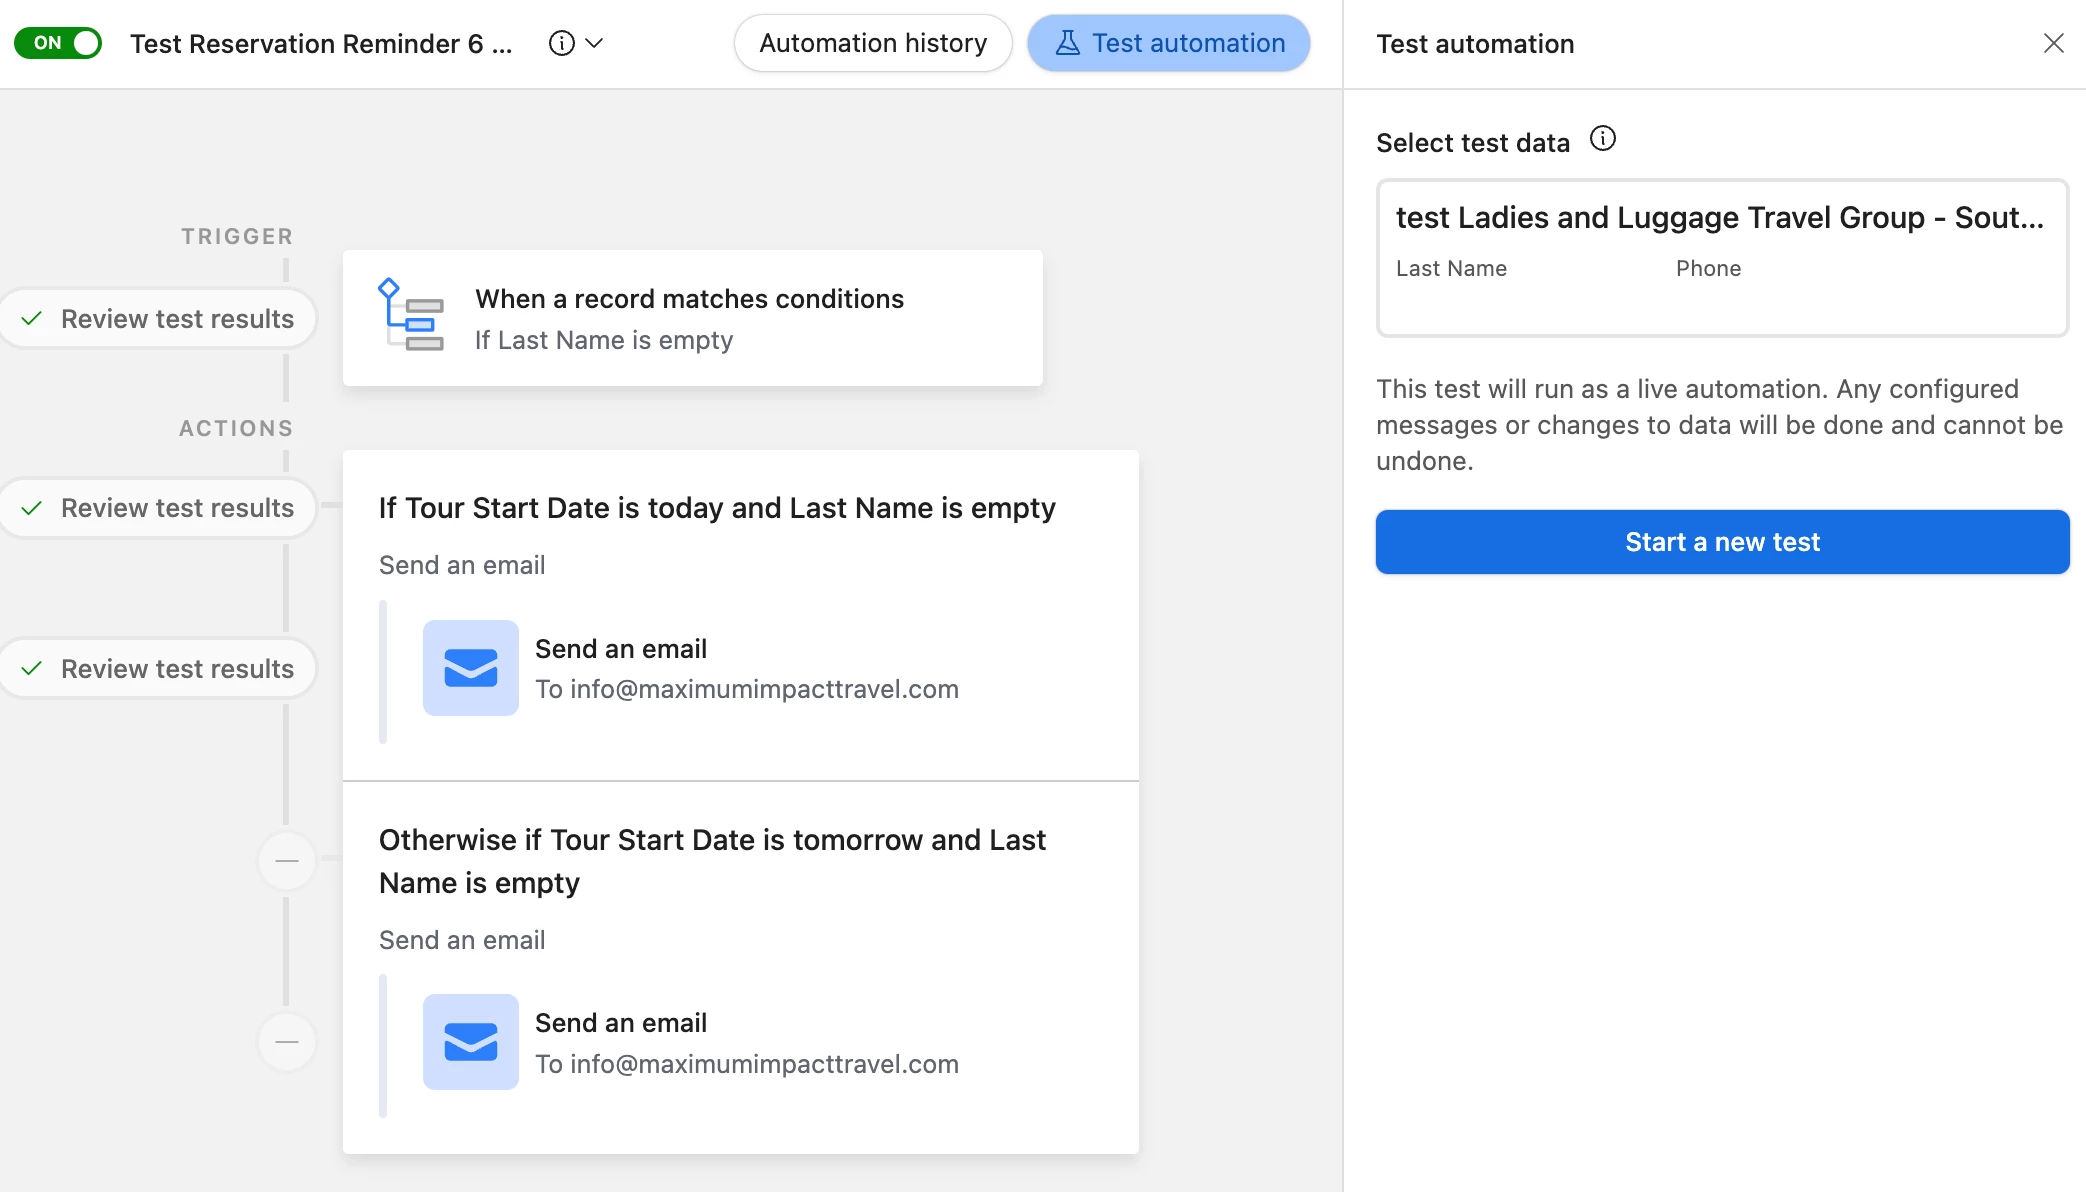Open the trigger's Review test results

coord(158,319)
